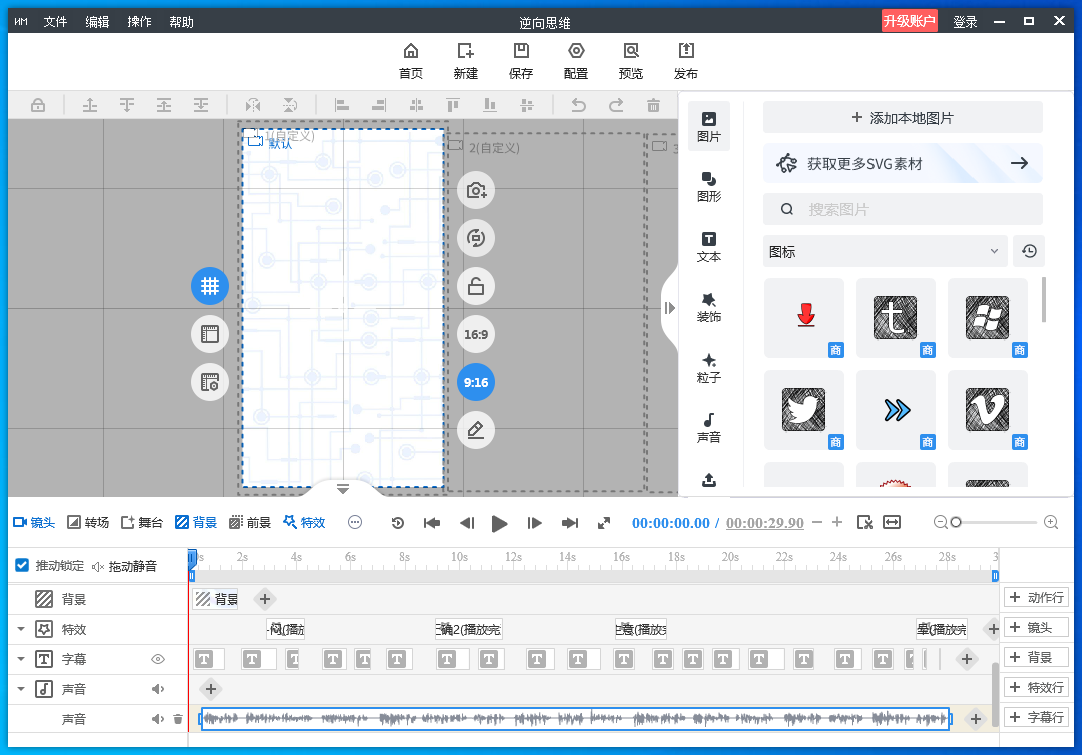Viewport: 1082px width, 755px height.
Task: Toggle the canvas grid display button
Action: pos(210,286)
